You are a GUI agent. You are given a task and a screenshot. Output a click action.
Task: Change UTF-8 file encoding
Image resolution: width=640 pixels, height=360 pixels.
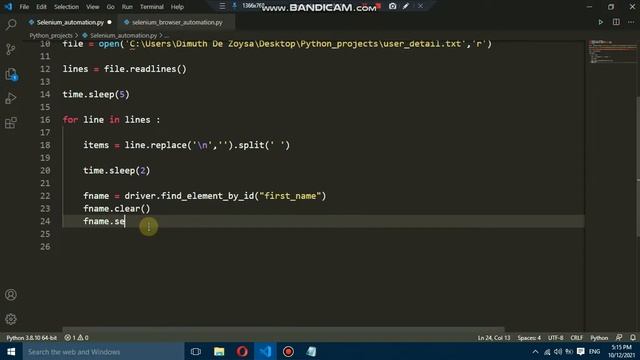[x=556, y=338]
